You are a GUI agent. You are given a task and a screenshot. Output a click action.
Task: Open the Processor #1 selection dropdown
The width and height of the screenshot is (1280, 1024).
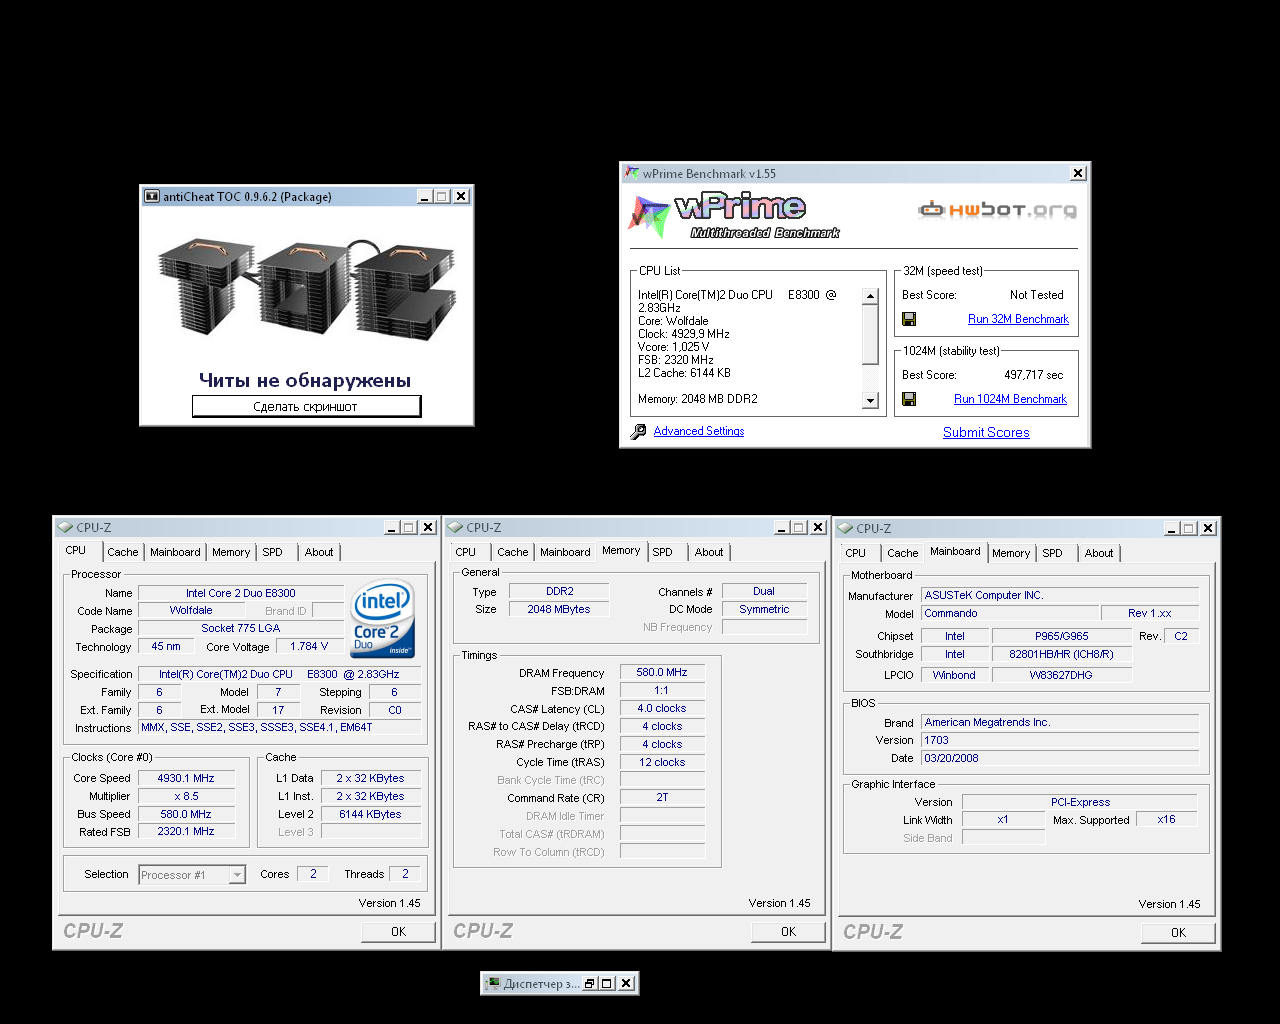237,875
